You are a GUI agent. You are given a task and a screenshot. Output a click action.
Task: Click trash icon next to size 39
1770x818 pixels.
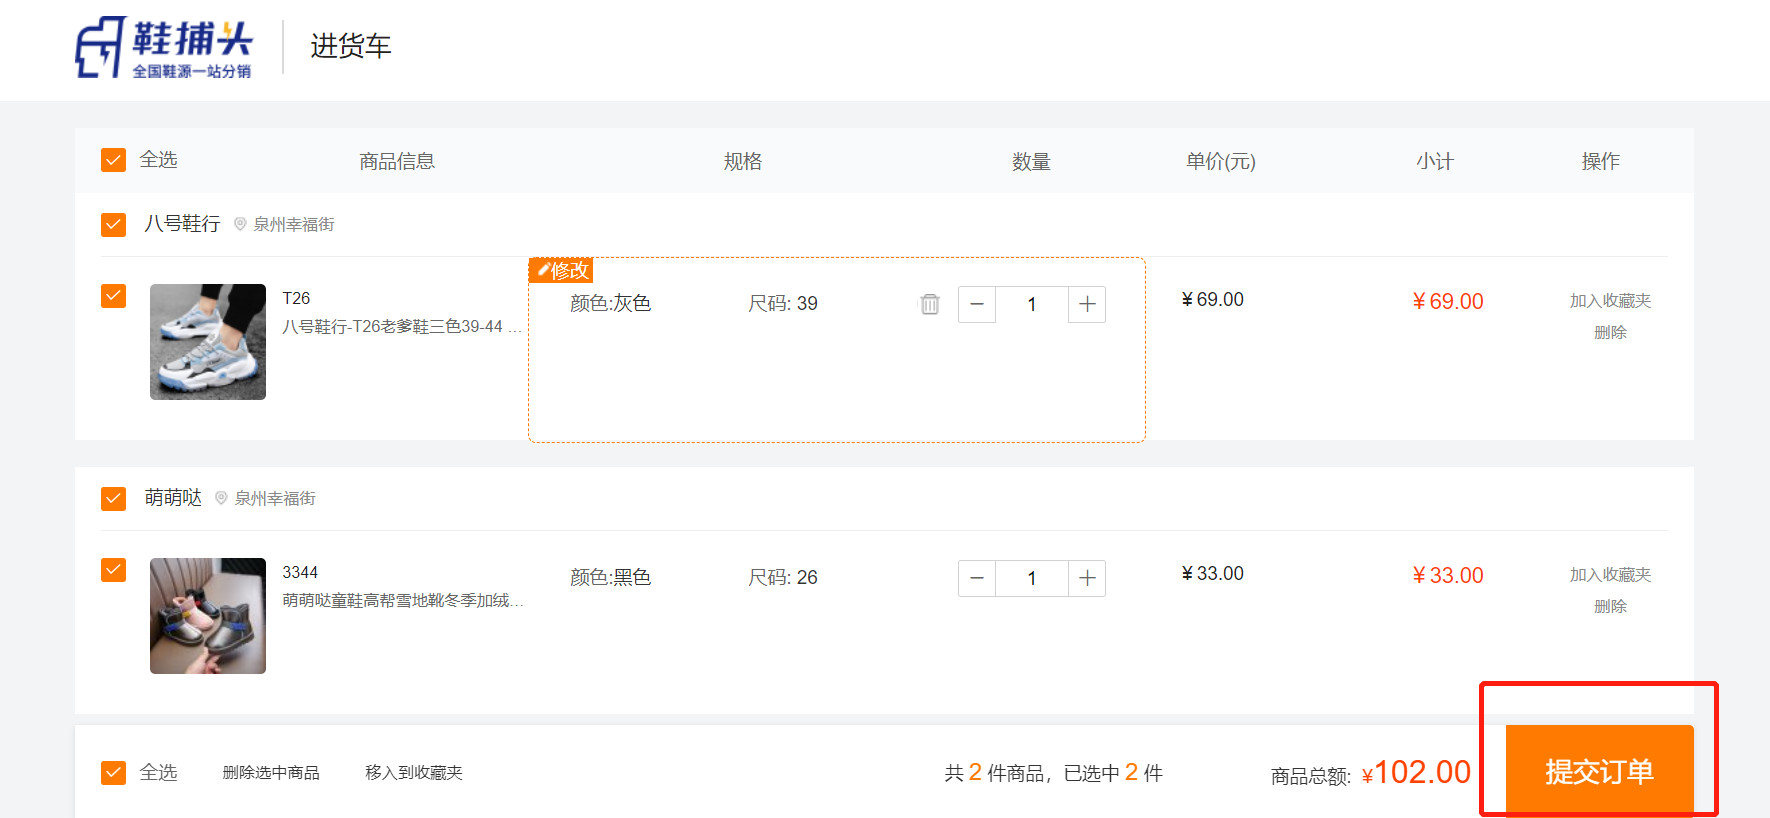(x=930, y=304)
